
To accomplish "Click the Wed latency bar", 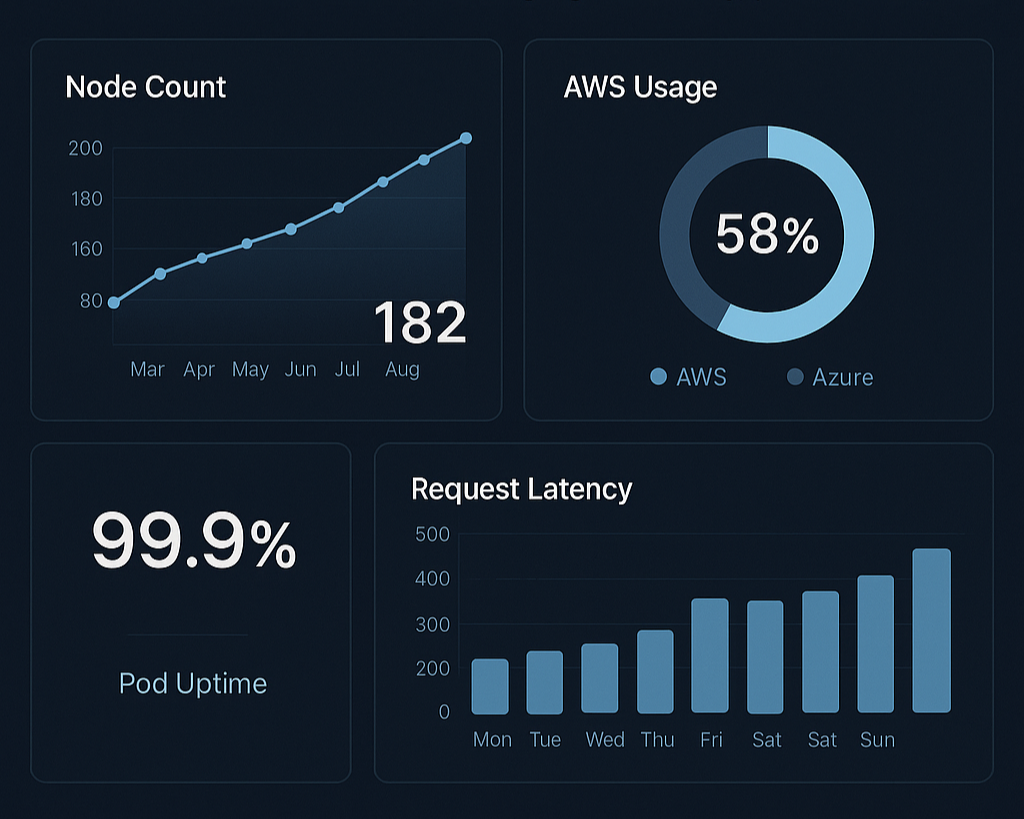I will click(x=600, y=678).
